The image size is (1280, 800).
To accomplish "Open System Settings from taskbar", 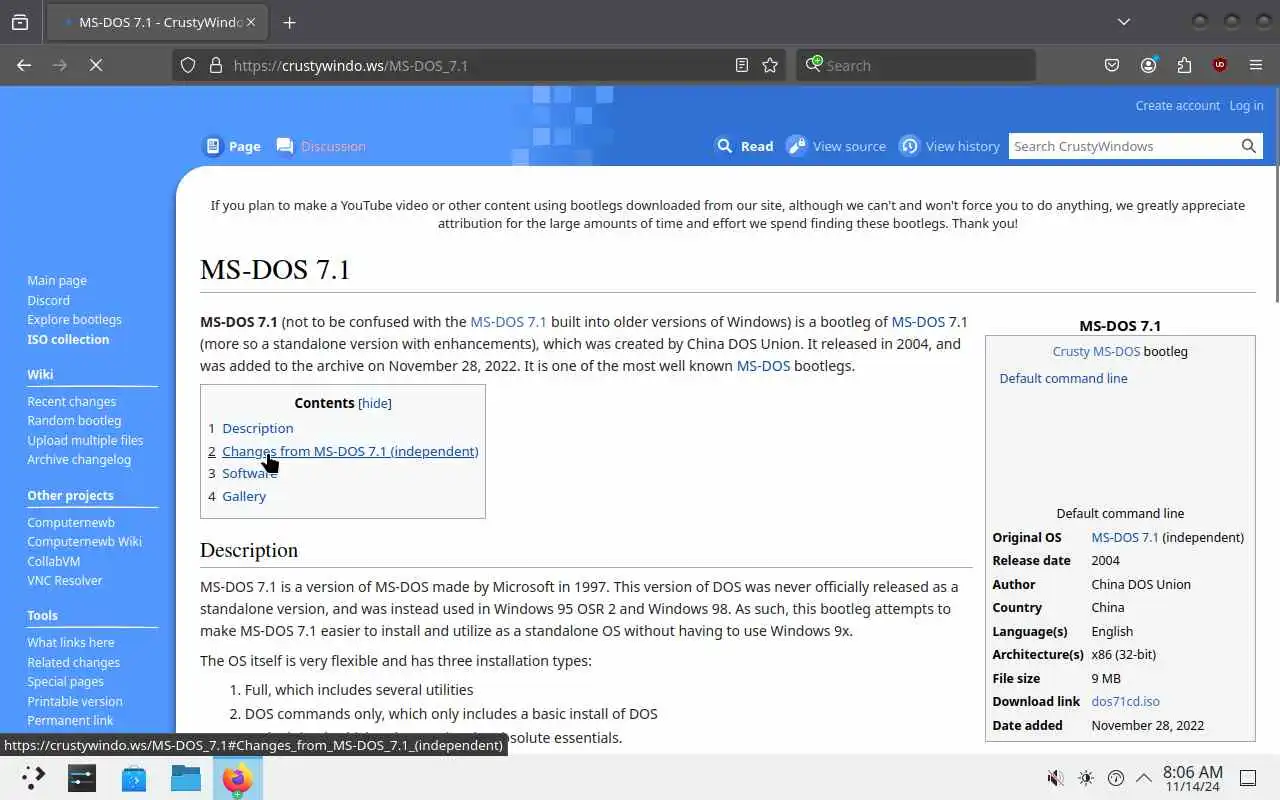I will coord(82,777).
